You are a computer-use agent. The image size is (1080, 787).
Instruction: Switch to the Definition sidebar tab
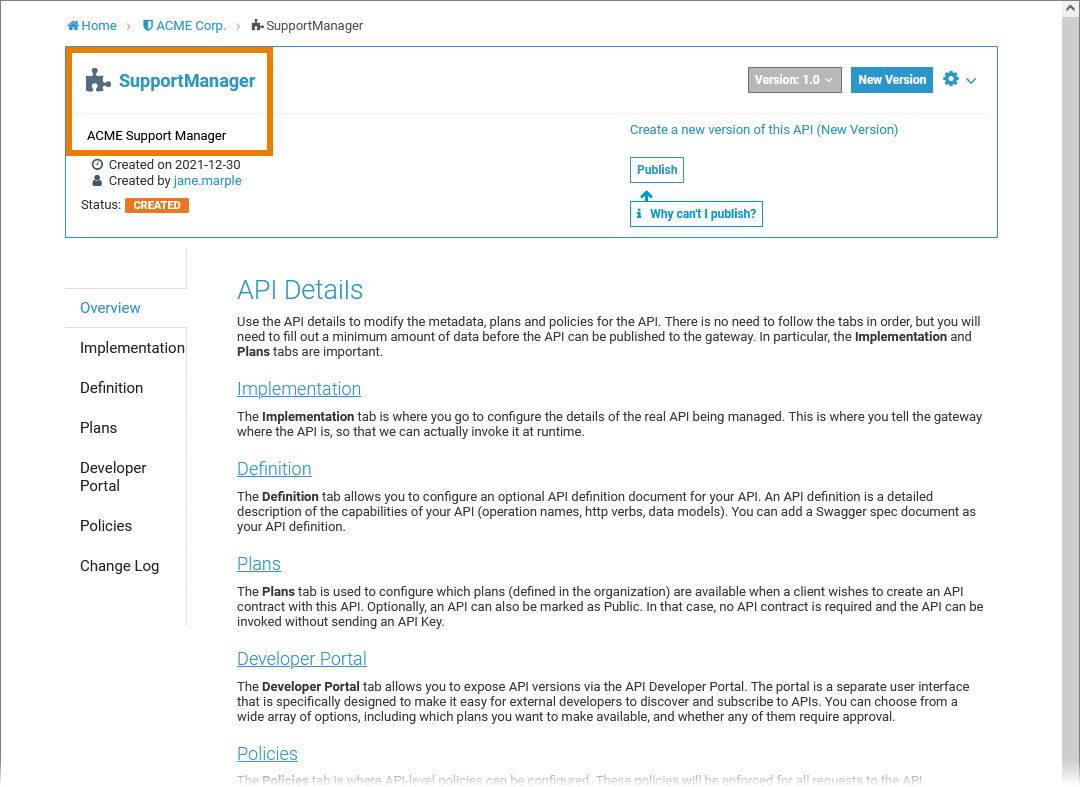[112, 388]
